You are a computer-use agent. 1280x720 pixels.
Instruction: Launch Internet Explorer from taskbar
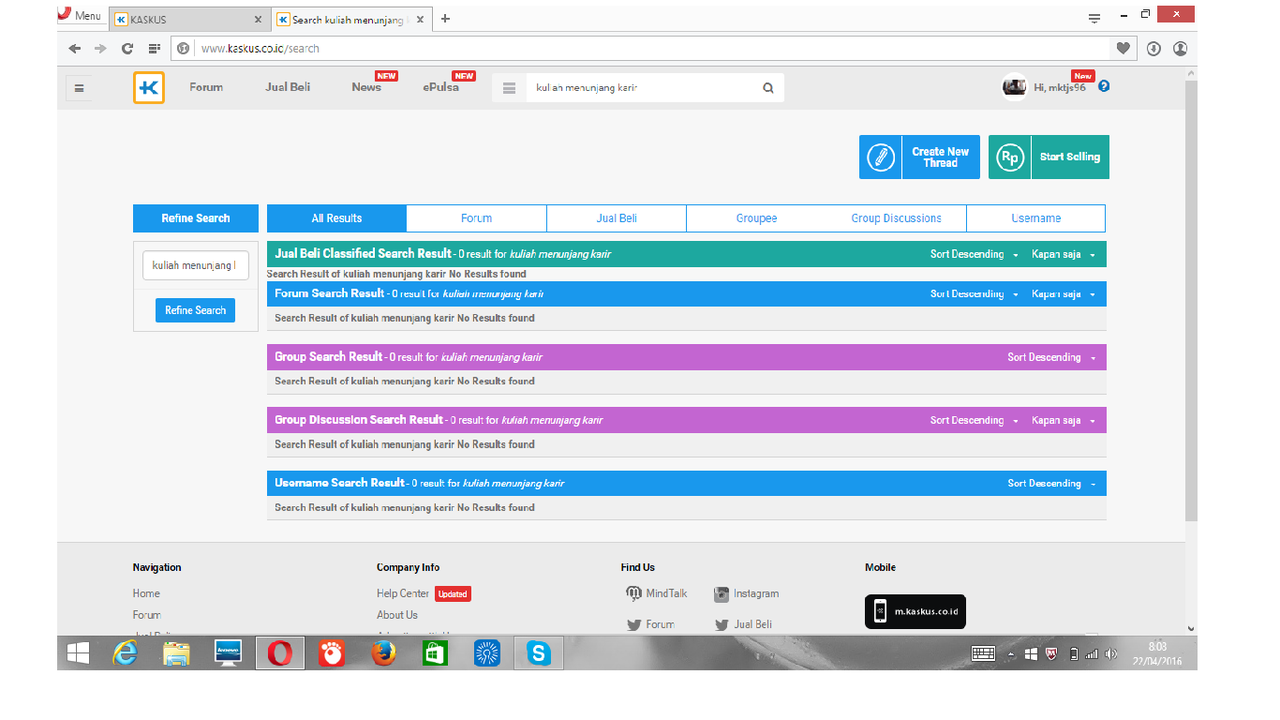(125, 654)
